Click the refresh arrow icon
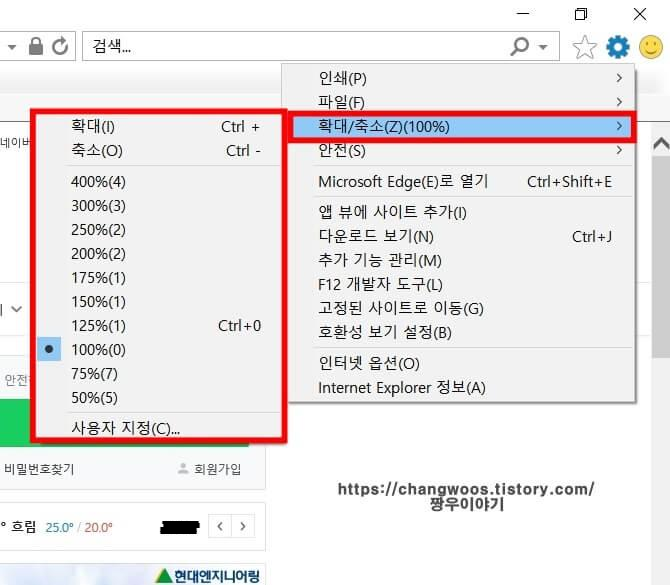The height and width of the screenshot is (585, 670). click(60, 46)
